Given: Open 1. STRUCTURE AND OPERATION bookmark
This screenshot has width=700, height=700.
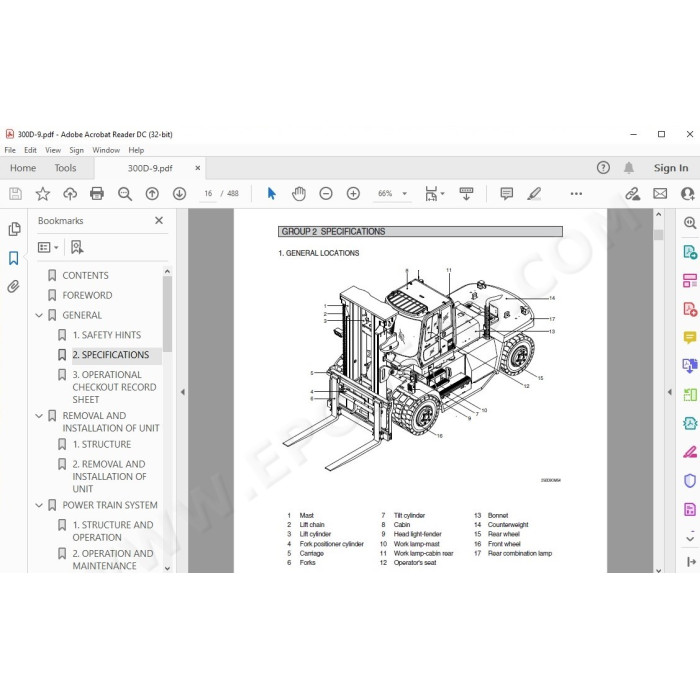Looking at the screenshot, I should [112, 531].
